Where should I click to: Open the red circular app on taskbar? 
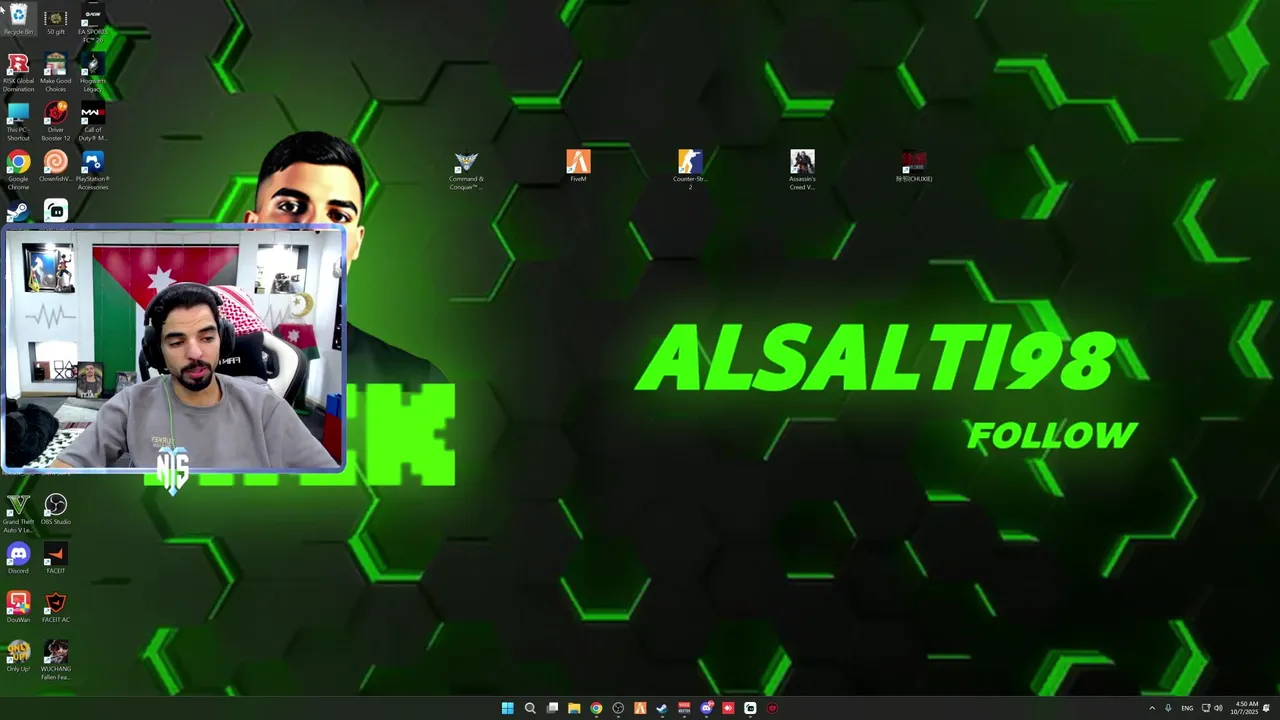(772, 708)
